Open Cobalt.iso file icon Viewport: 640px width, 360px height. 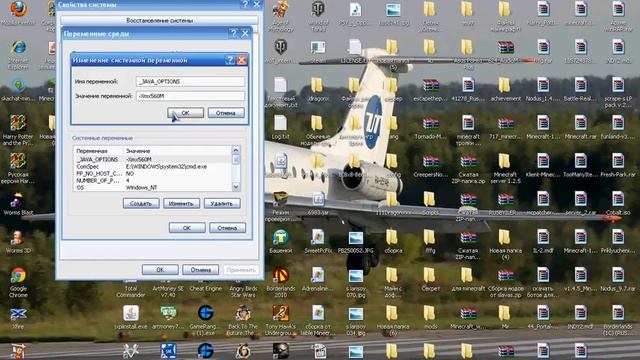[x=618, y=204]
